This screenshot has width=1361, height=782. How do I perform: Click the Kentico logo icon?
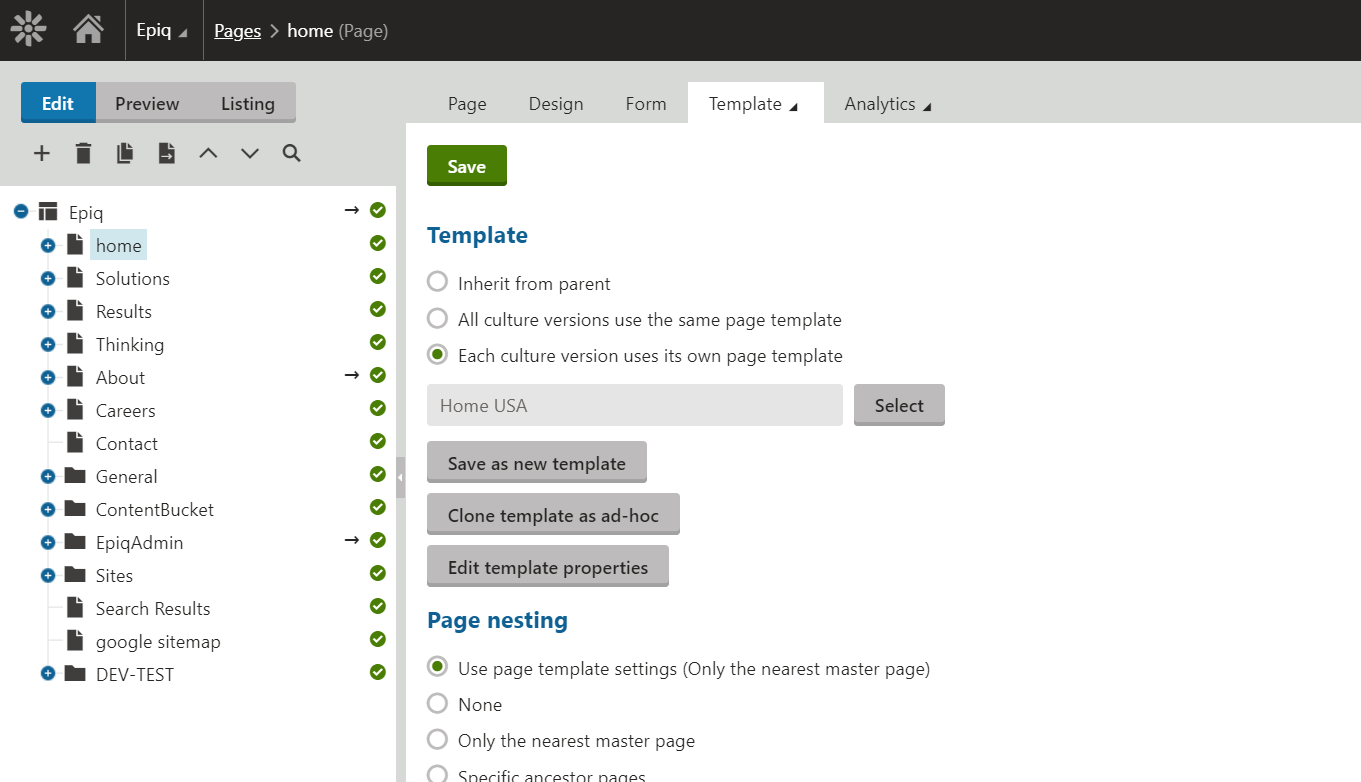(x=29, y=30)
